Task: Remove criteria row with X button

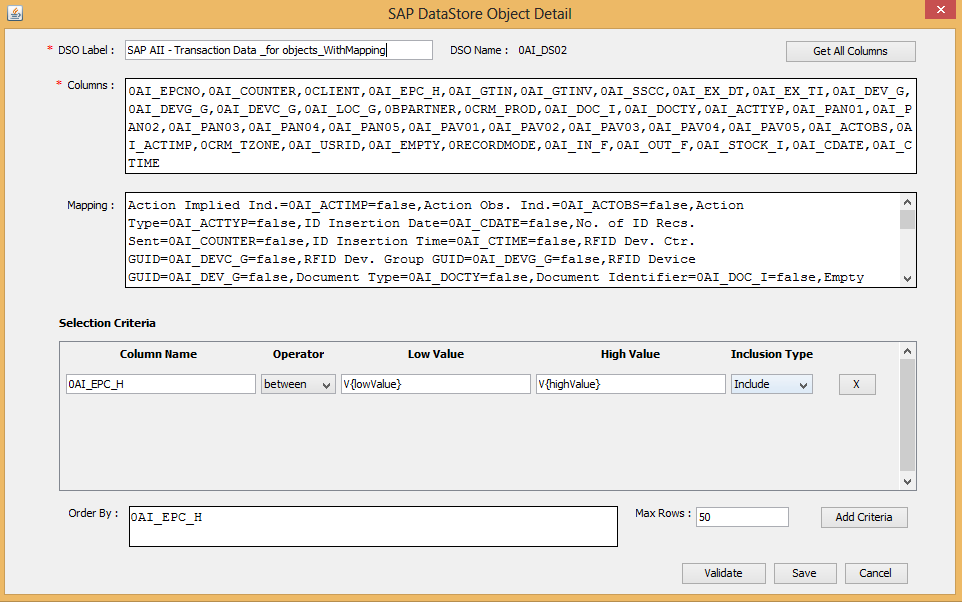Action: (857, 384)
